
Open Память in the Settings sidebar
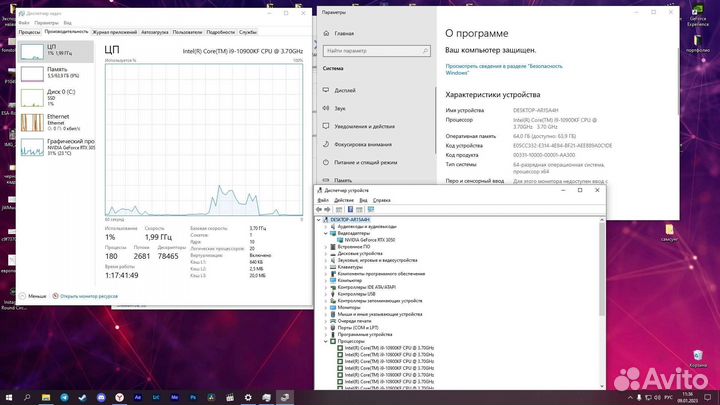pos(343,180)
